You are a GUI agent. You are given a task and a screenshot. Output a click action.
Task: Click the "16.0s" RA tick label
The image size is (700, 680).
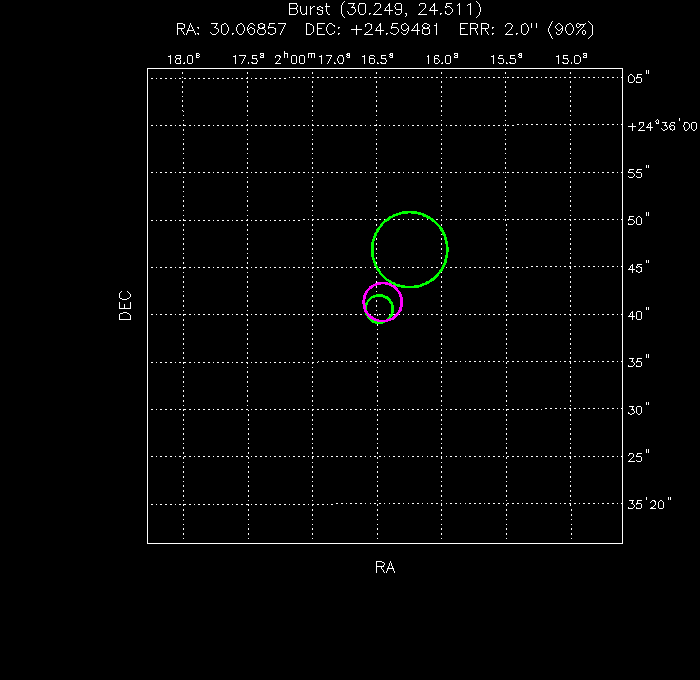(x=442, y=59)
